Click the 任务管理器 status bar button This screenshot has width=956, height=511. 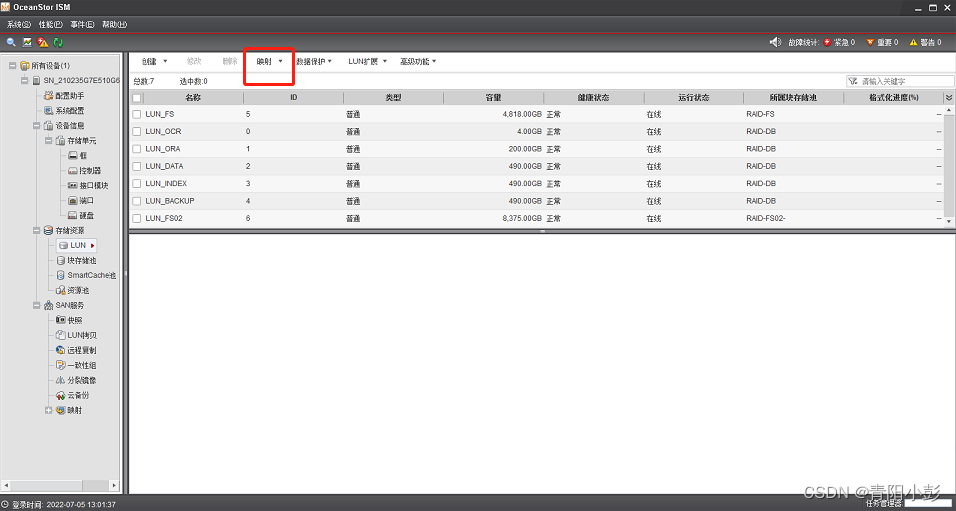tap(883, 504)
